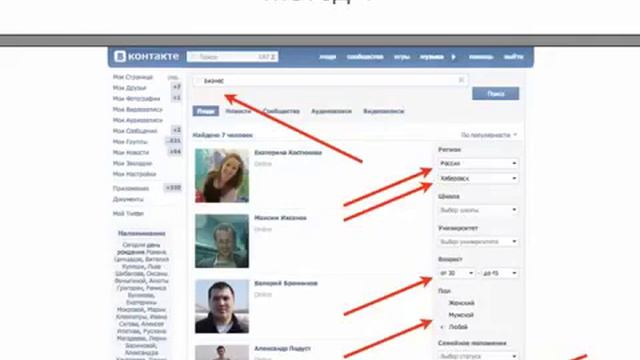Select the Люди search tab
Image resolution: width=640 pixels, height=360 pixels.
point(206,111)
